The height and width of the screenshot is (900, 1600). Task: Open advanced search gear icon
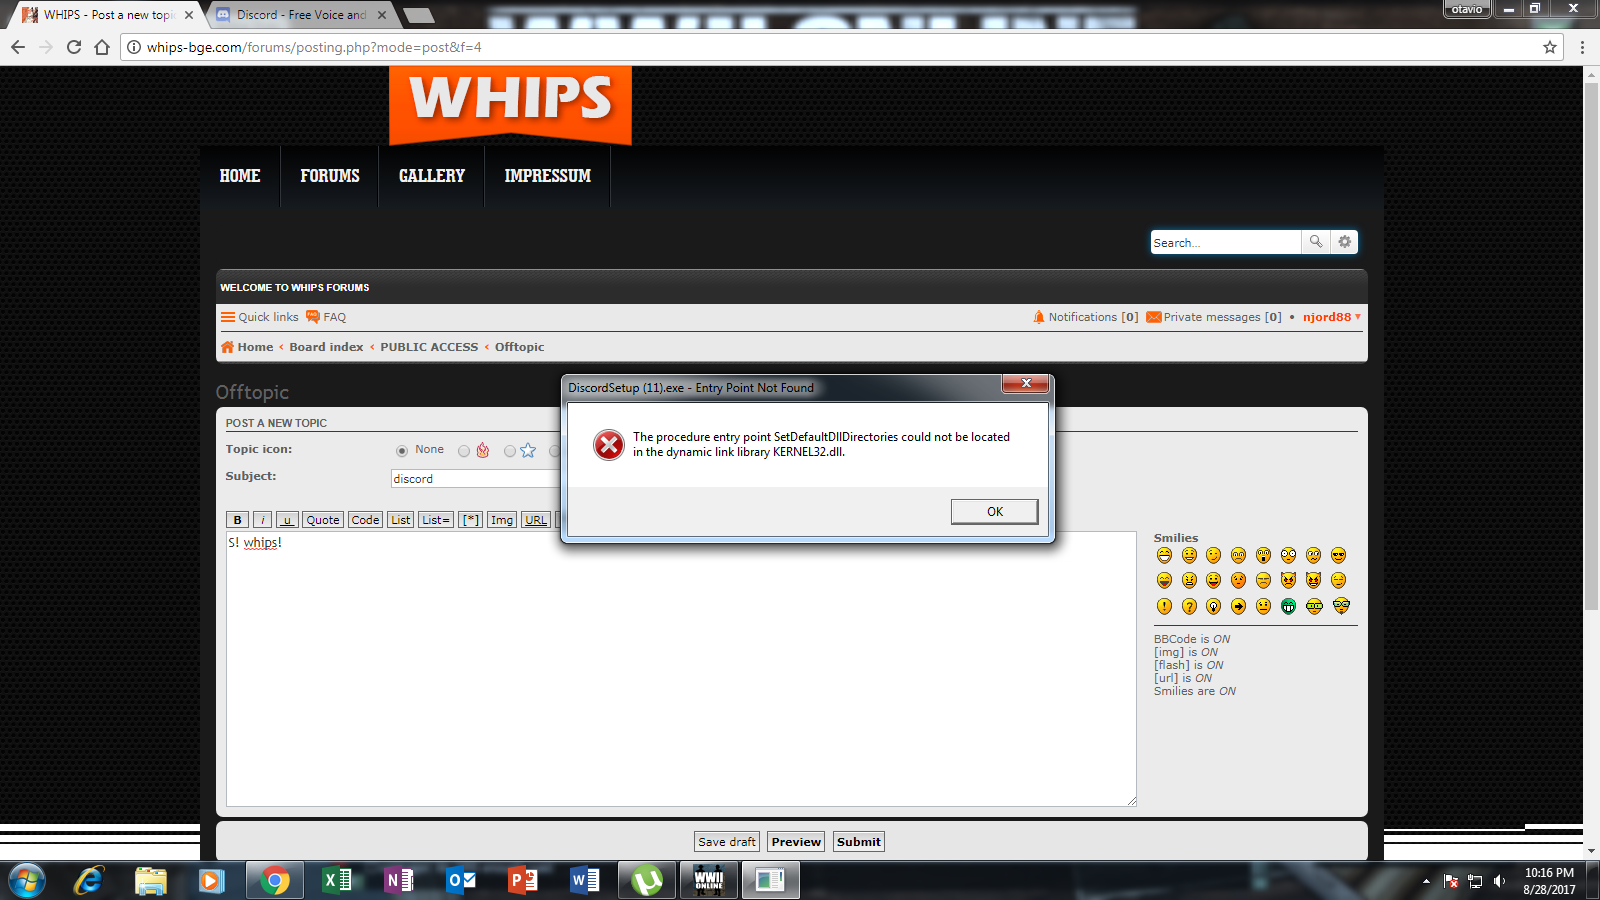point(1345,242)
